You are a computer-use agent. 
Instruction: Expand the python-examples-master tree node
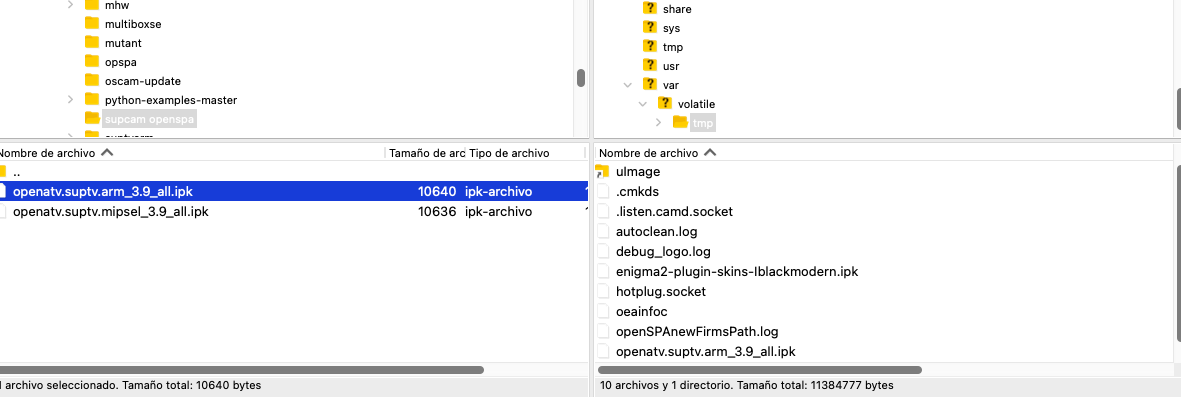70,99
